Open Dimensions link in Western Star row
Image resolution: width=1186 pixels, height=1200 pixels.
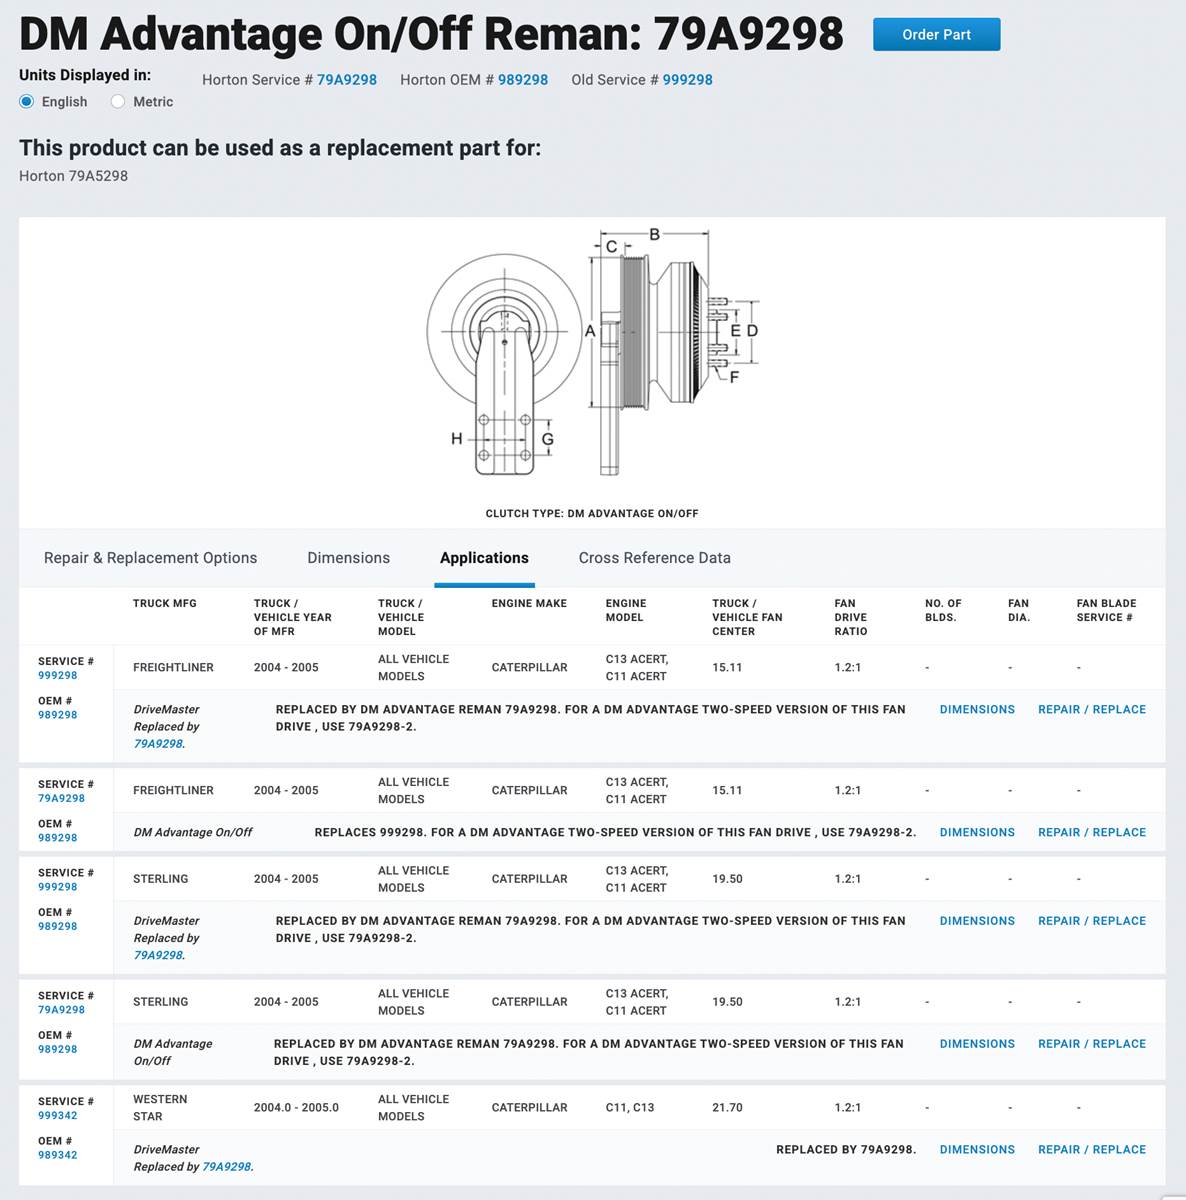click(977, 1149)
